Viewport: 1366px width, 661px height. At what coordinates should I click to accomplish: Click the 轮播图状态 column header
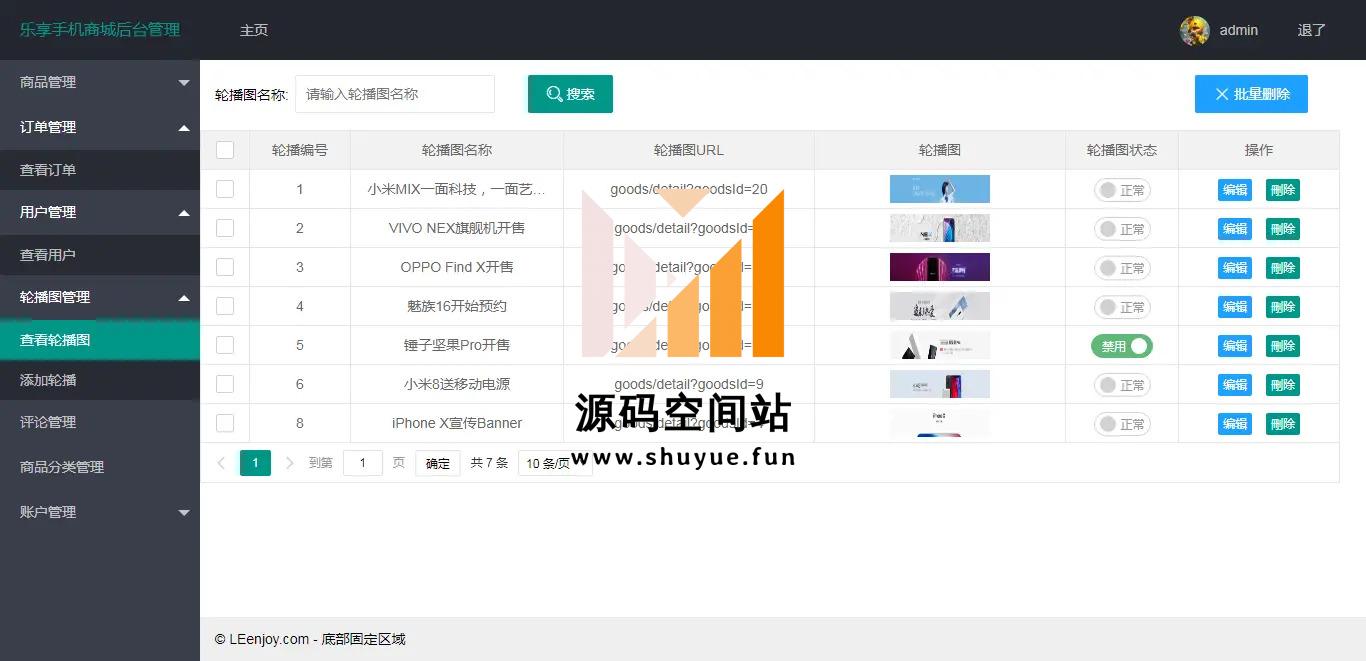tap(1122, 150)
